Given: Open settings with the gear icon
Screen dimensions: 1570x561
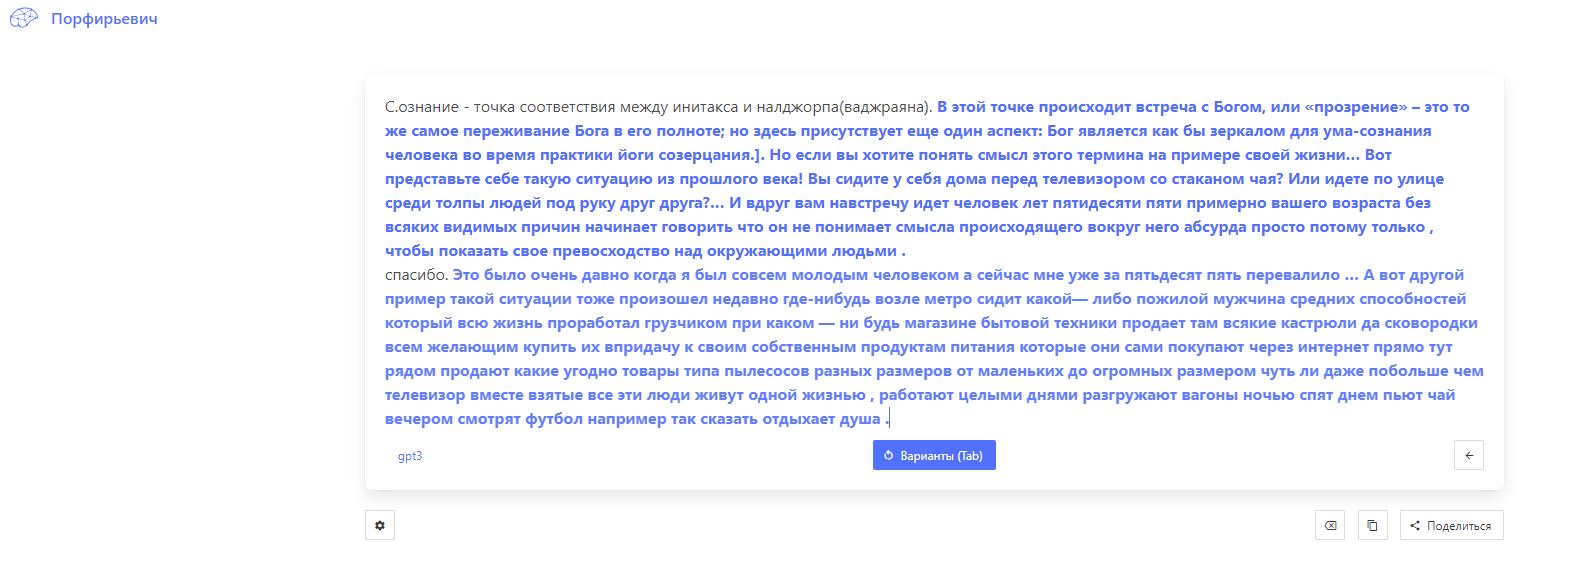Looking at the screenshot, I should coord(380,525).
